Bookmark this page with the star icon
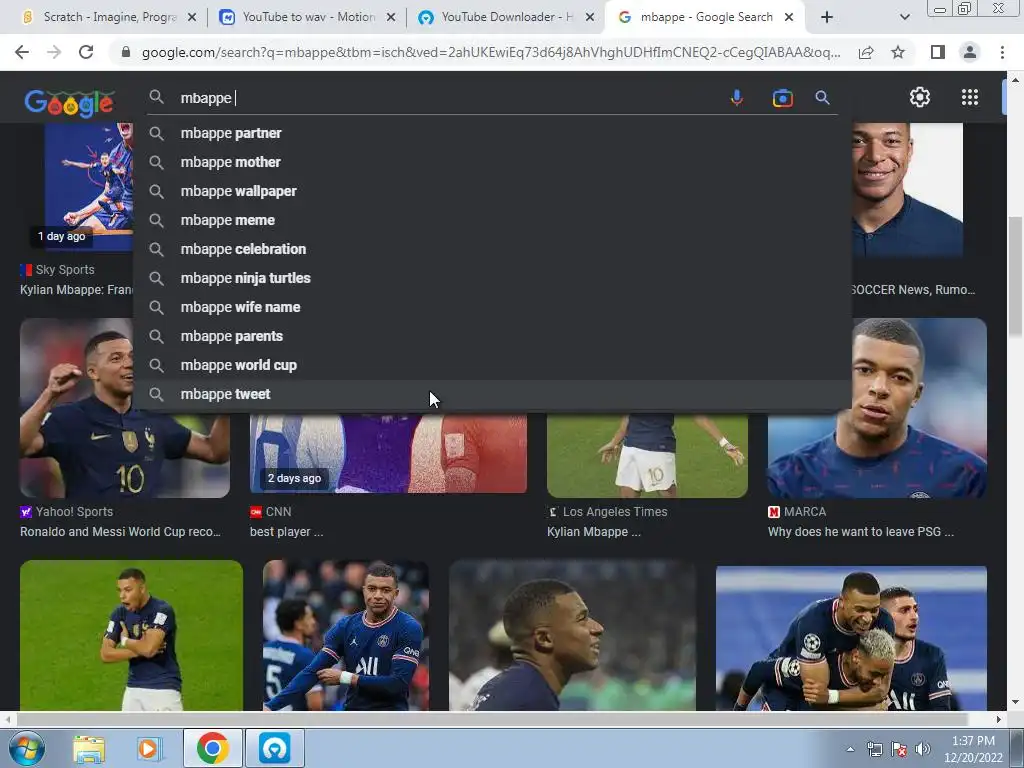This screenshot has height=768, width=1024. 898,52
